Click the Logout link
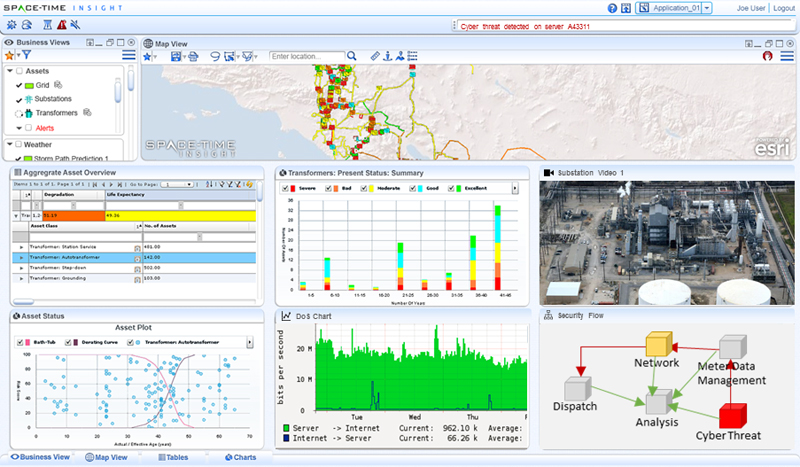Image resolution: width=800 pixels, height=467 pixels. click(784, 8)
